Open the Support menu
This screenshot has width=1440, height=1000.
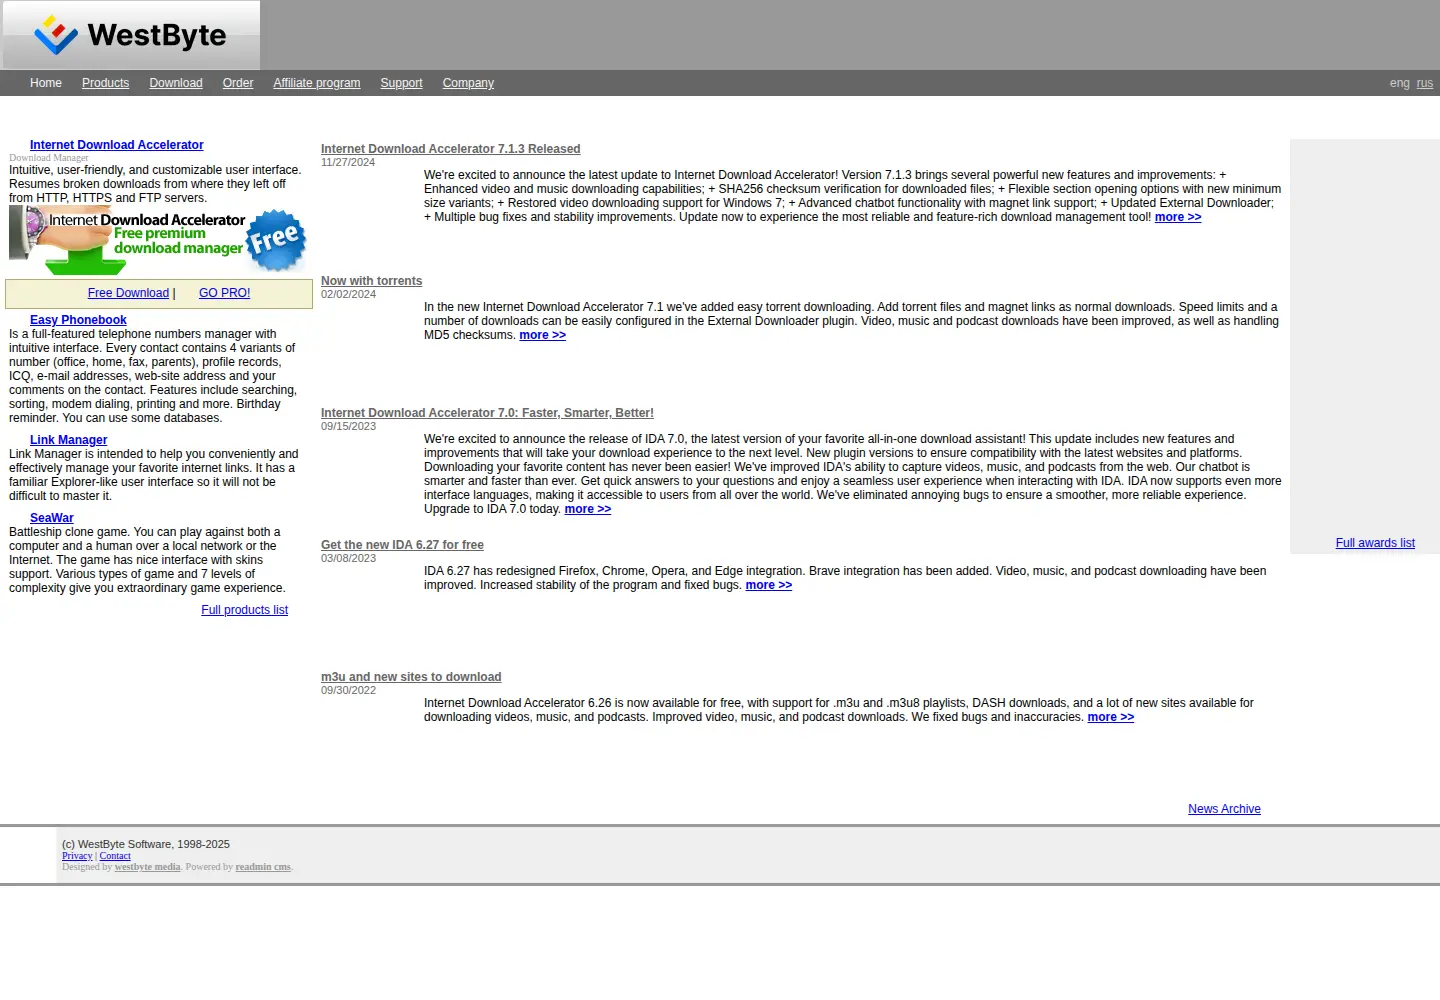coord(401,83)
